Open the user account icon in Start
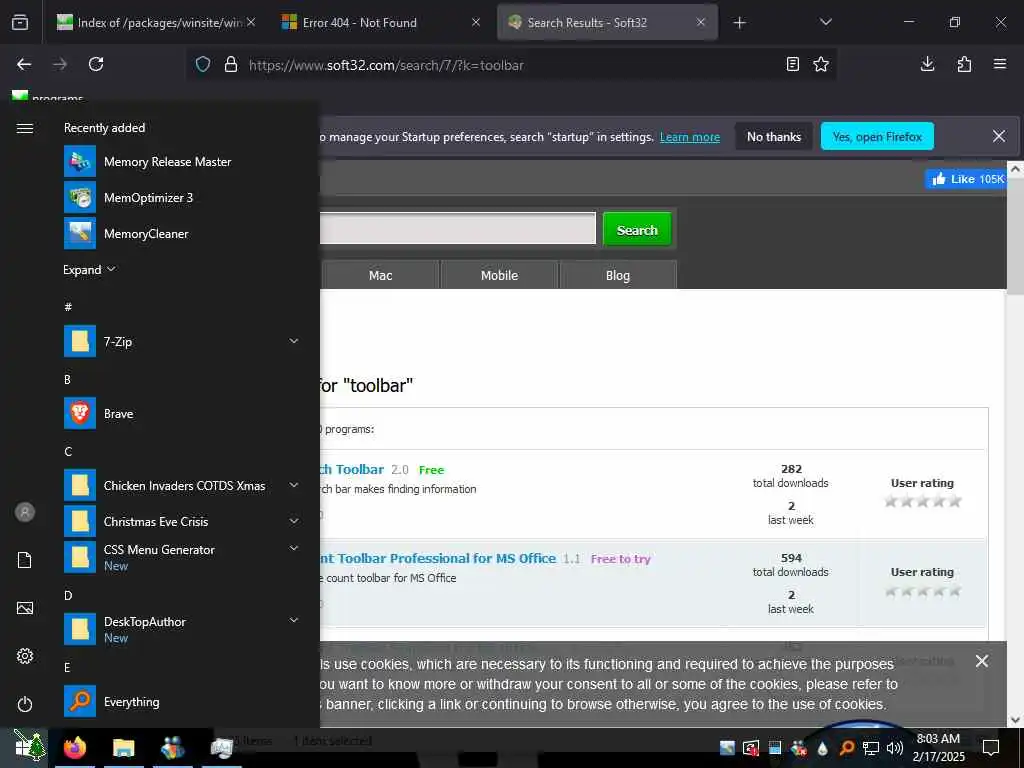Image resolution: width=1024 pixels, height=768 pixels. coord(25,512)
